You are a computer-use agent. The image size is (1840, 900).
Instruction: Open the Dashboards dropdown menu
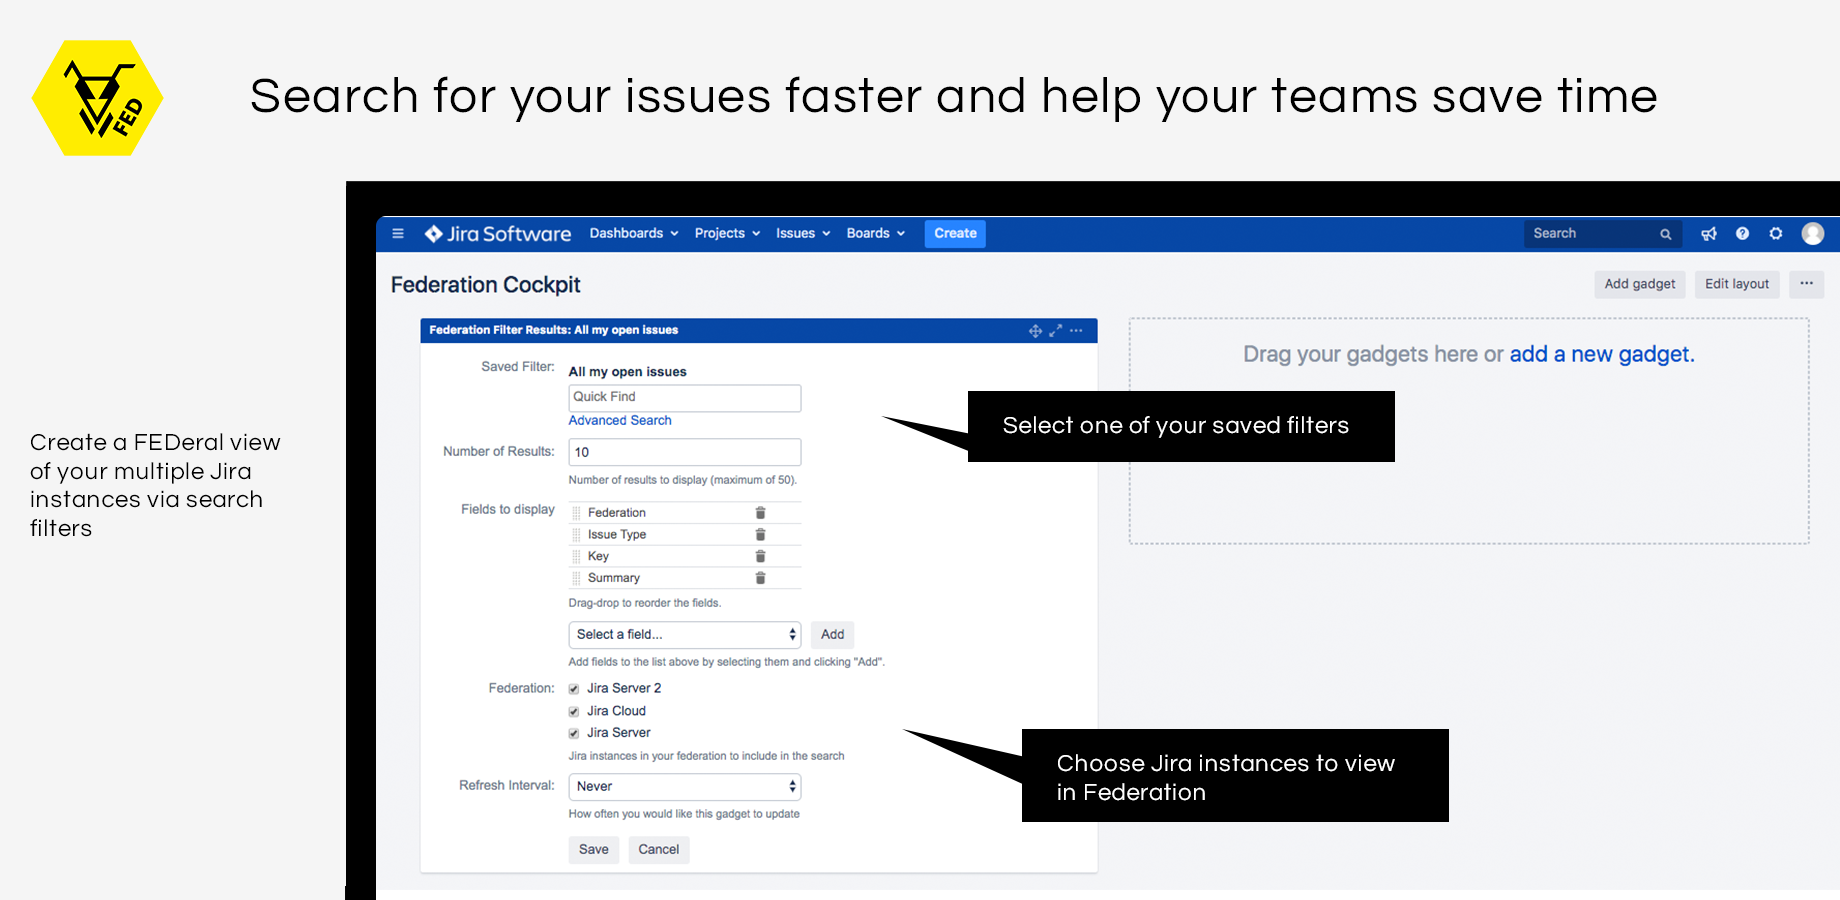(634, 234)
